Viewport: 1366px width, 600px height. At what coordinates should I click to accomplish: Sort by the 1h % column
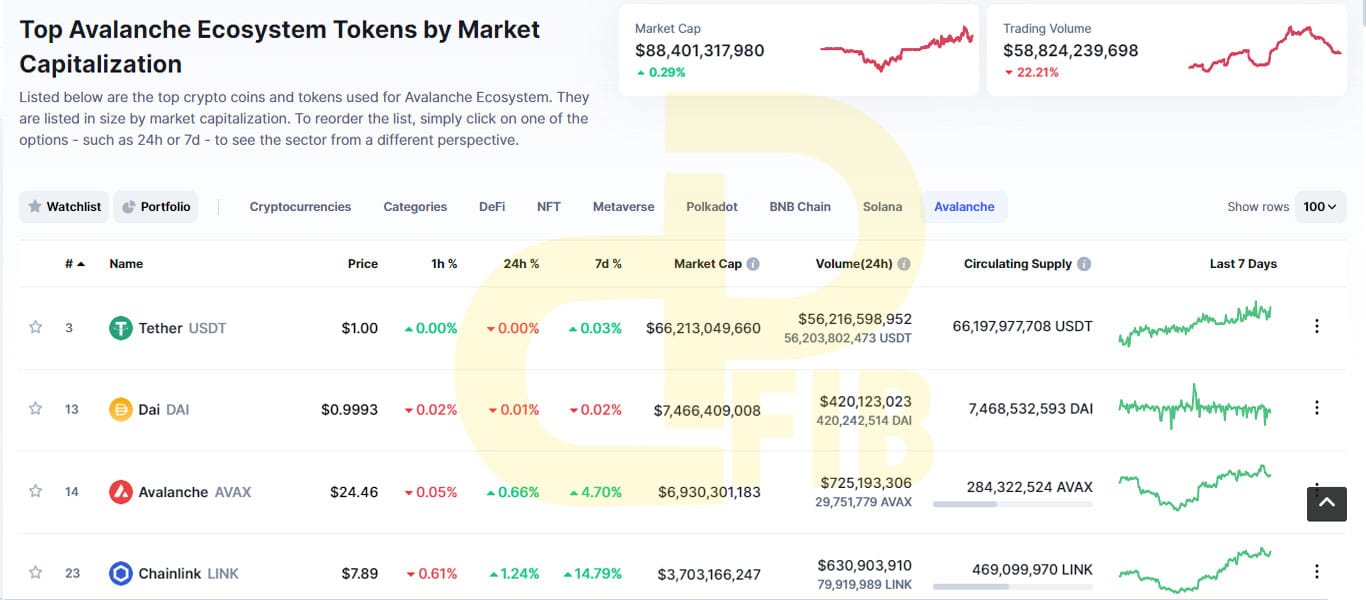click(444, 264)
